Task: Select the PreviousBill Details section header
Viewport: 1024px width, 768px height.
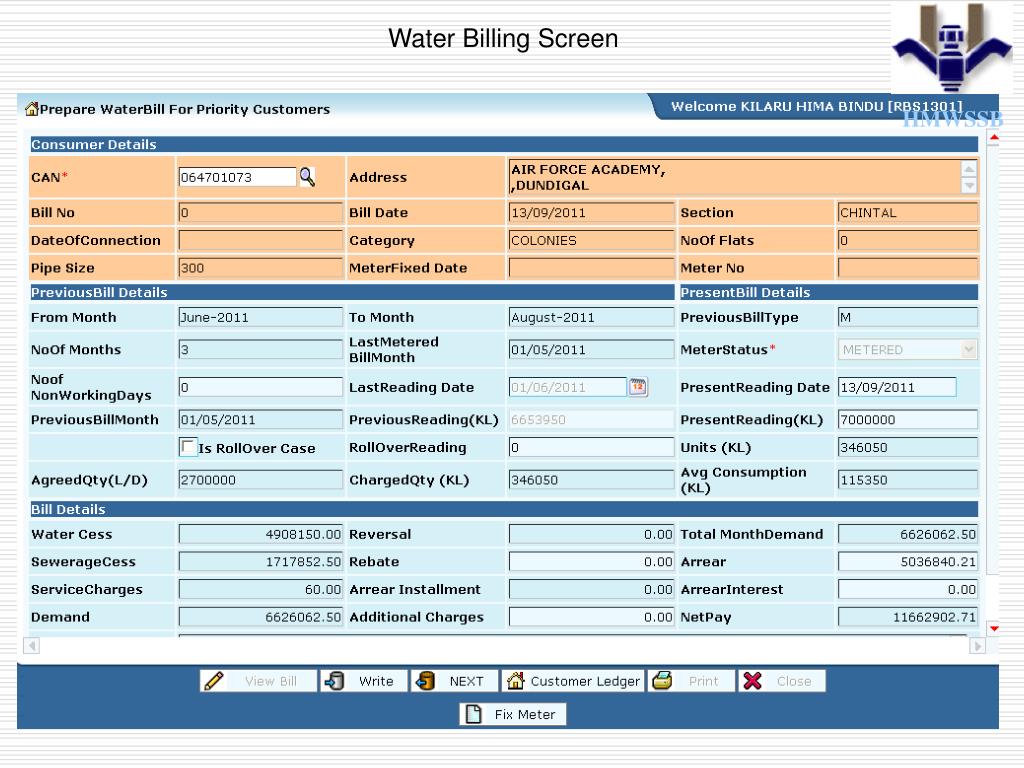Action: [x=100, y=292]
